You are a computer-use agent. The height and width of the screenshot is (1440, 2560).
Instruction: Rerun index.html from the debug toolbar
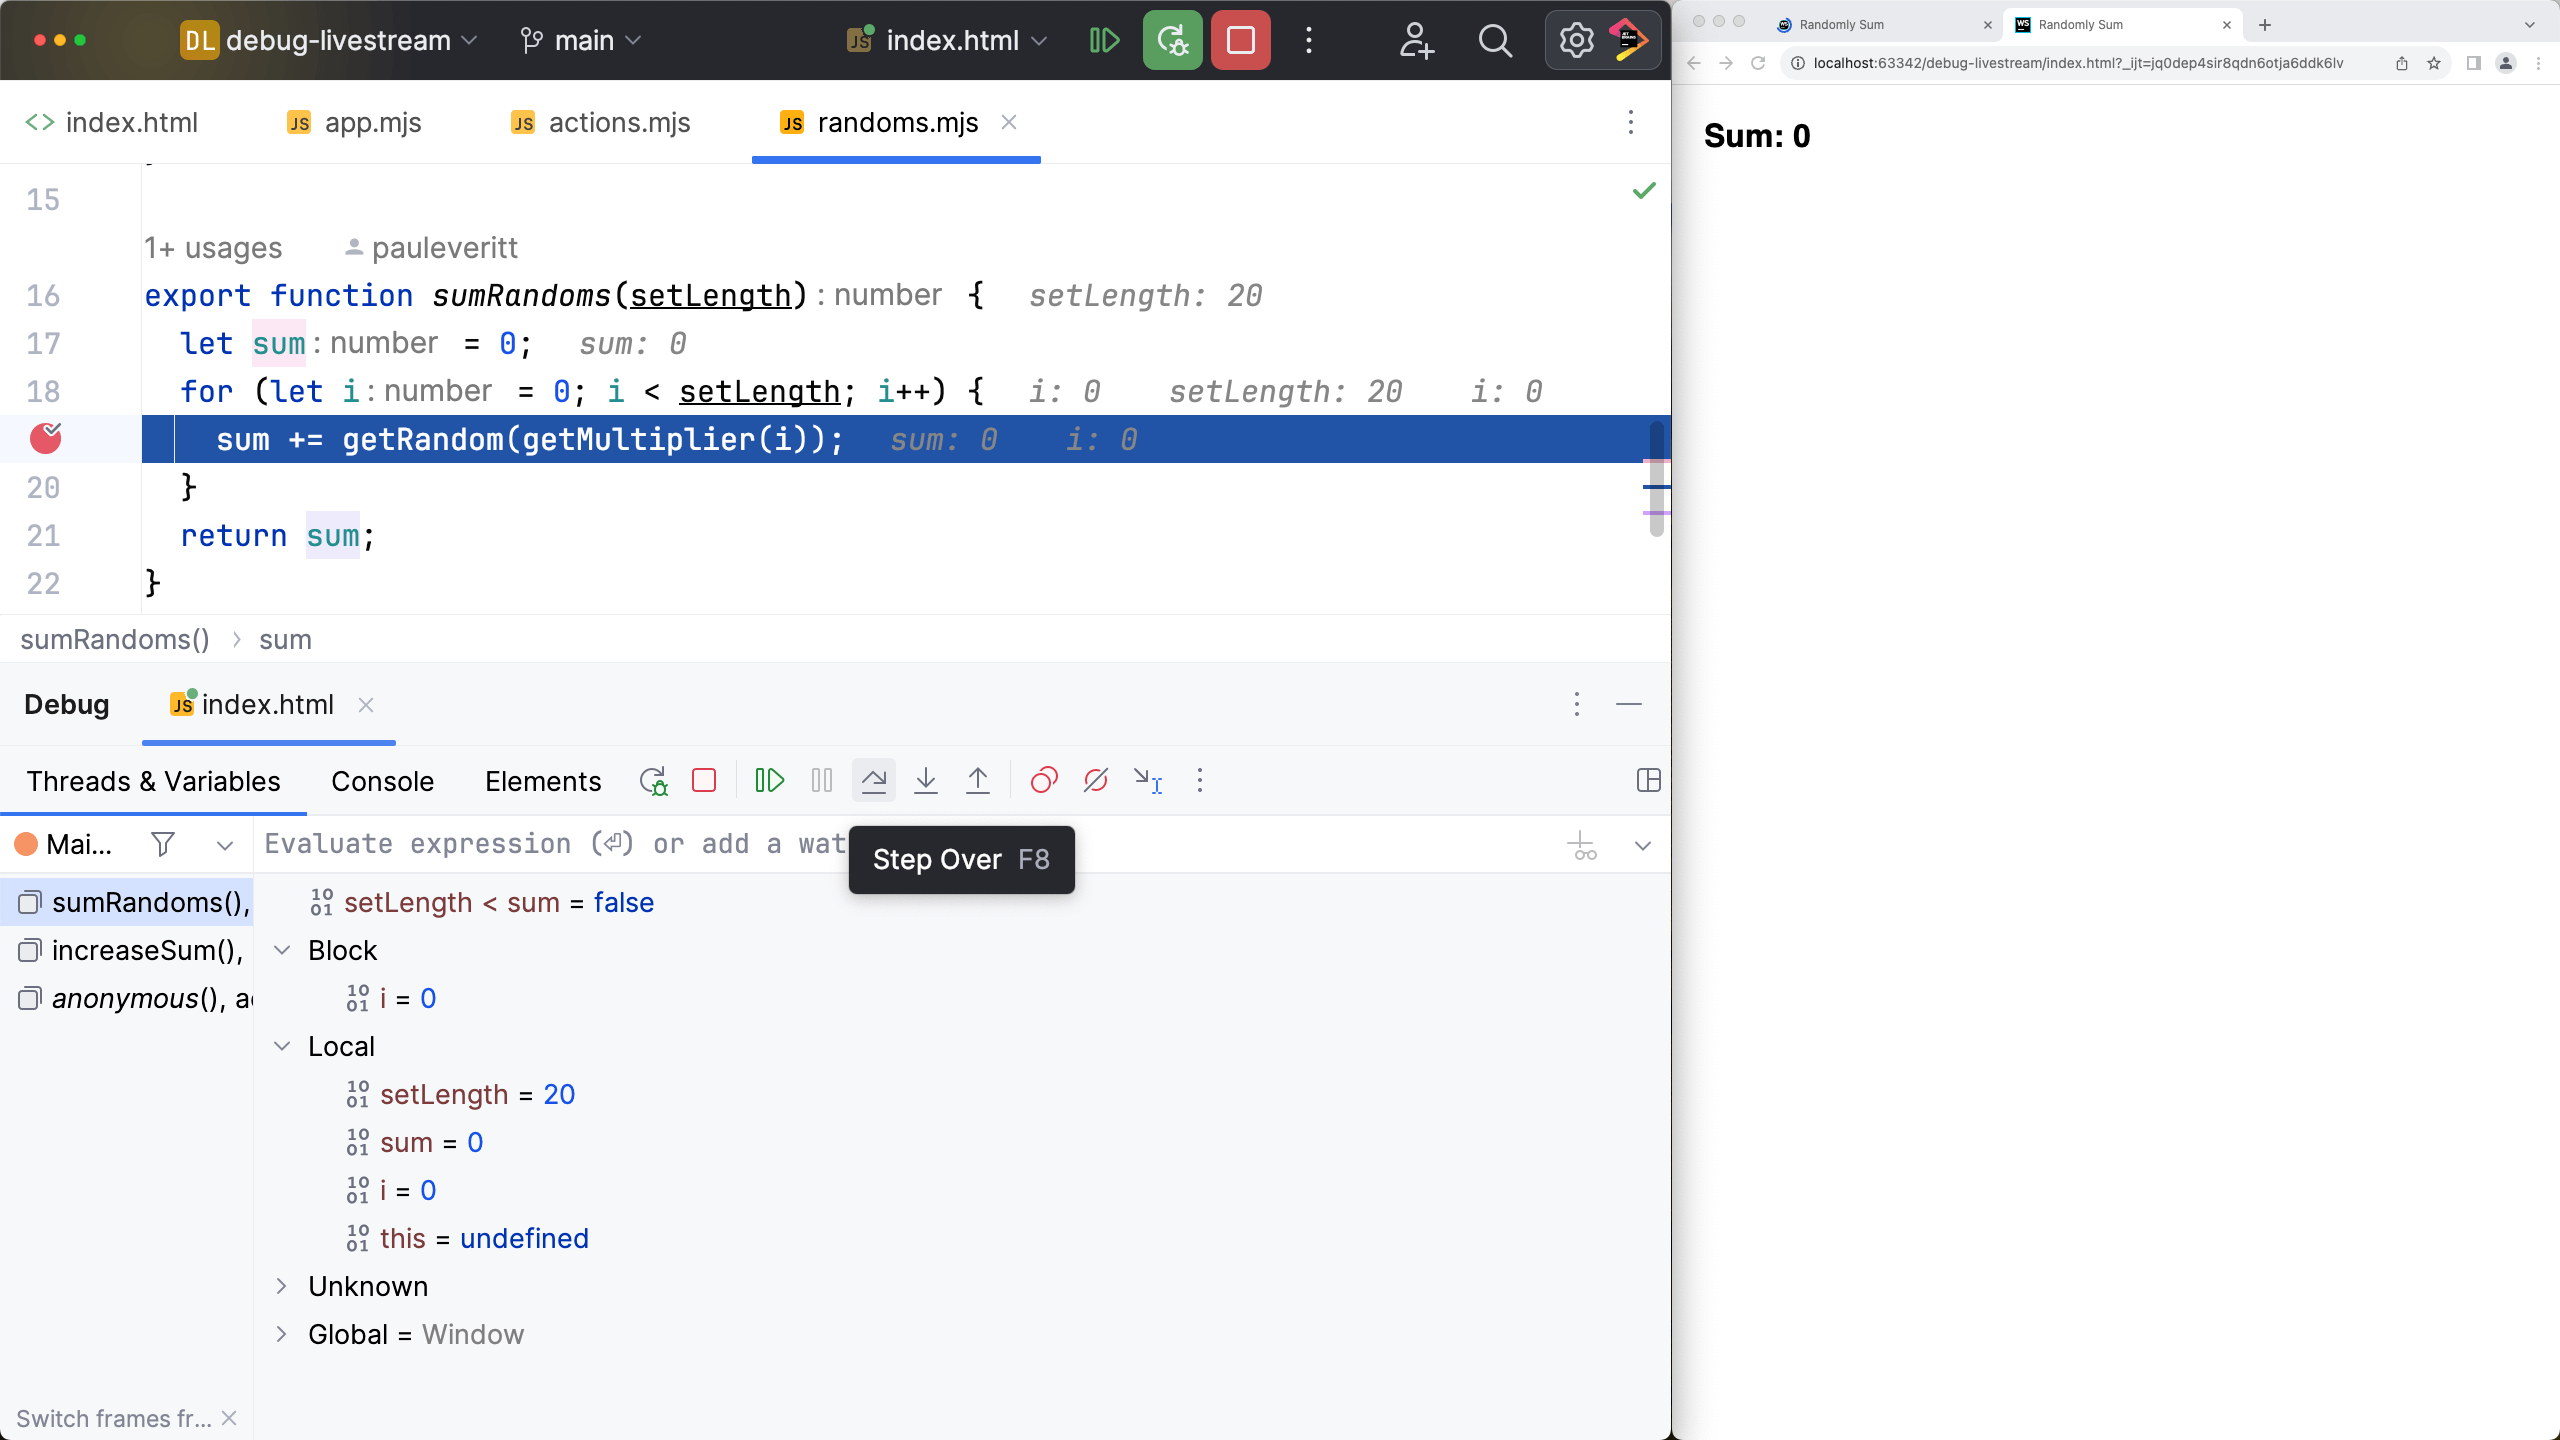pos(653,780)
